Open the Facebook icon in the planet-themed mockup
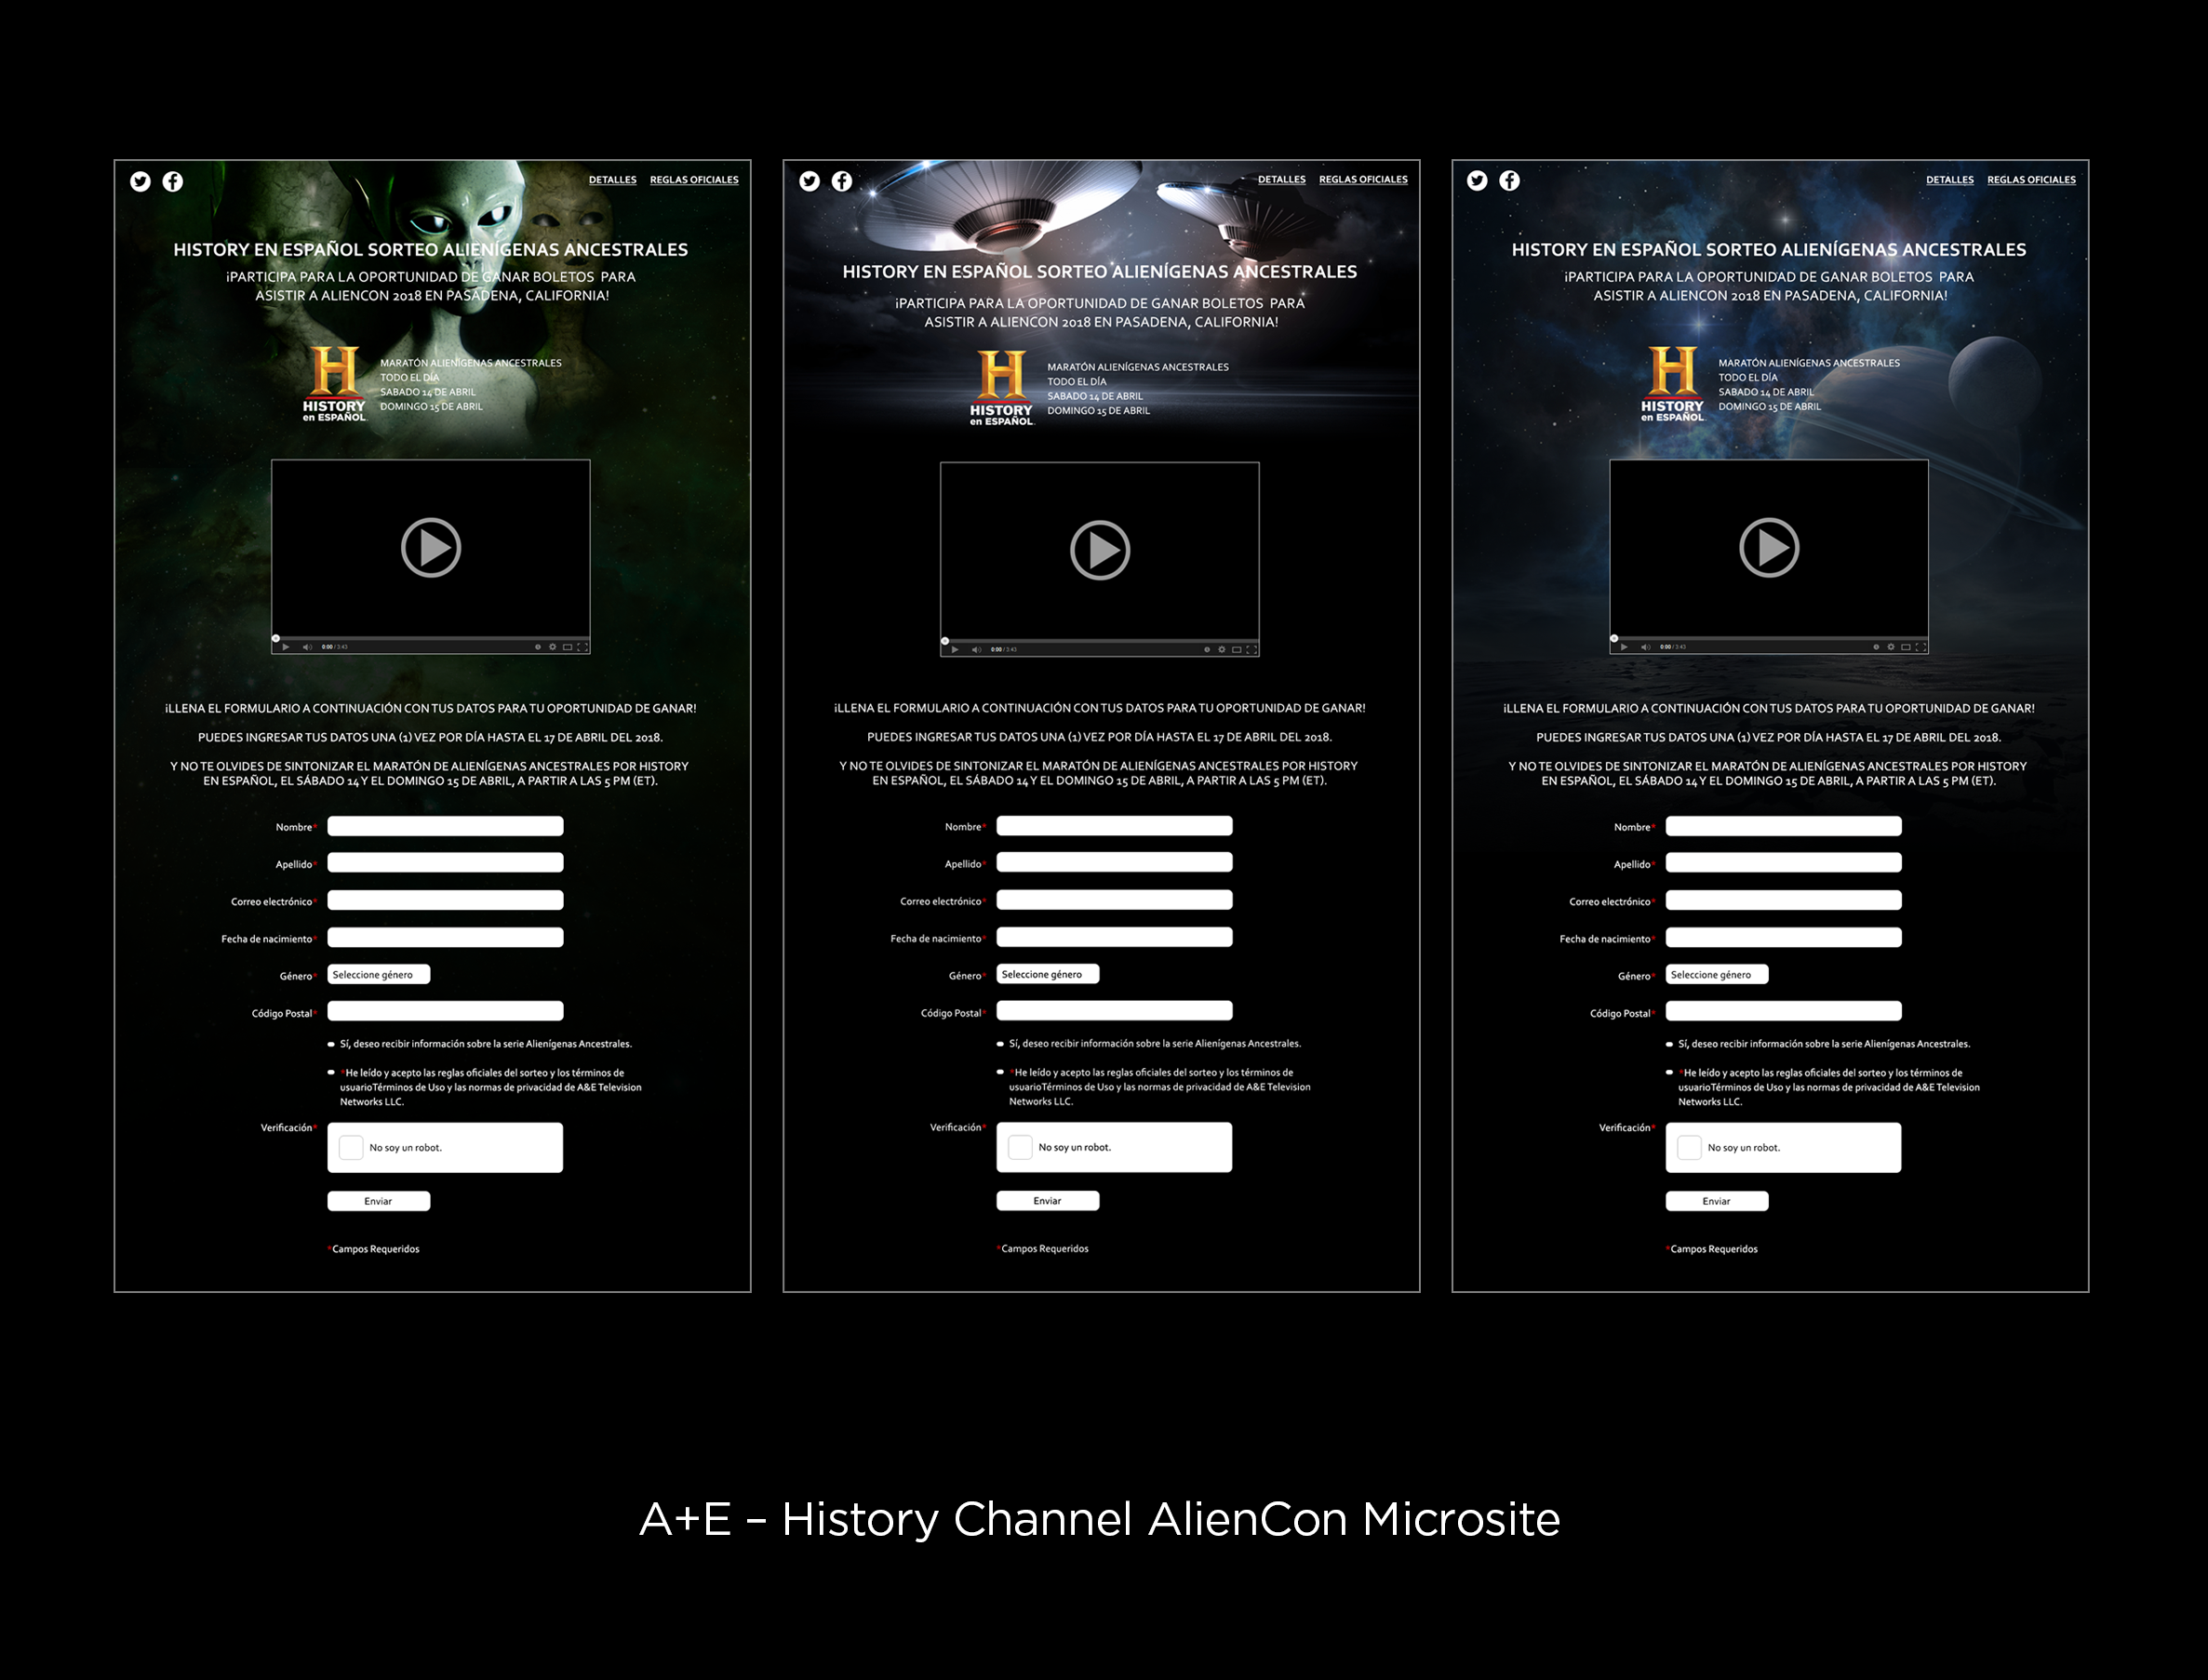The image size is (2208, 1680). pos(1510,180)
